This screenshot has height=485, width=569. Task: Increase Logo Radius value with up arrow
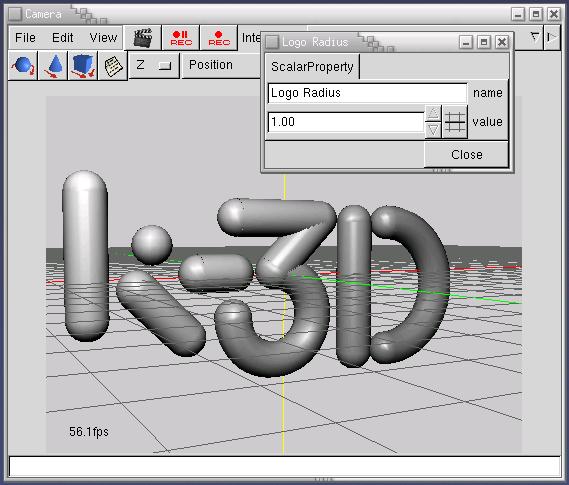pyautogui.click(x=433, y=114)
